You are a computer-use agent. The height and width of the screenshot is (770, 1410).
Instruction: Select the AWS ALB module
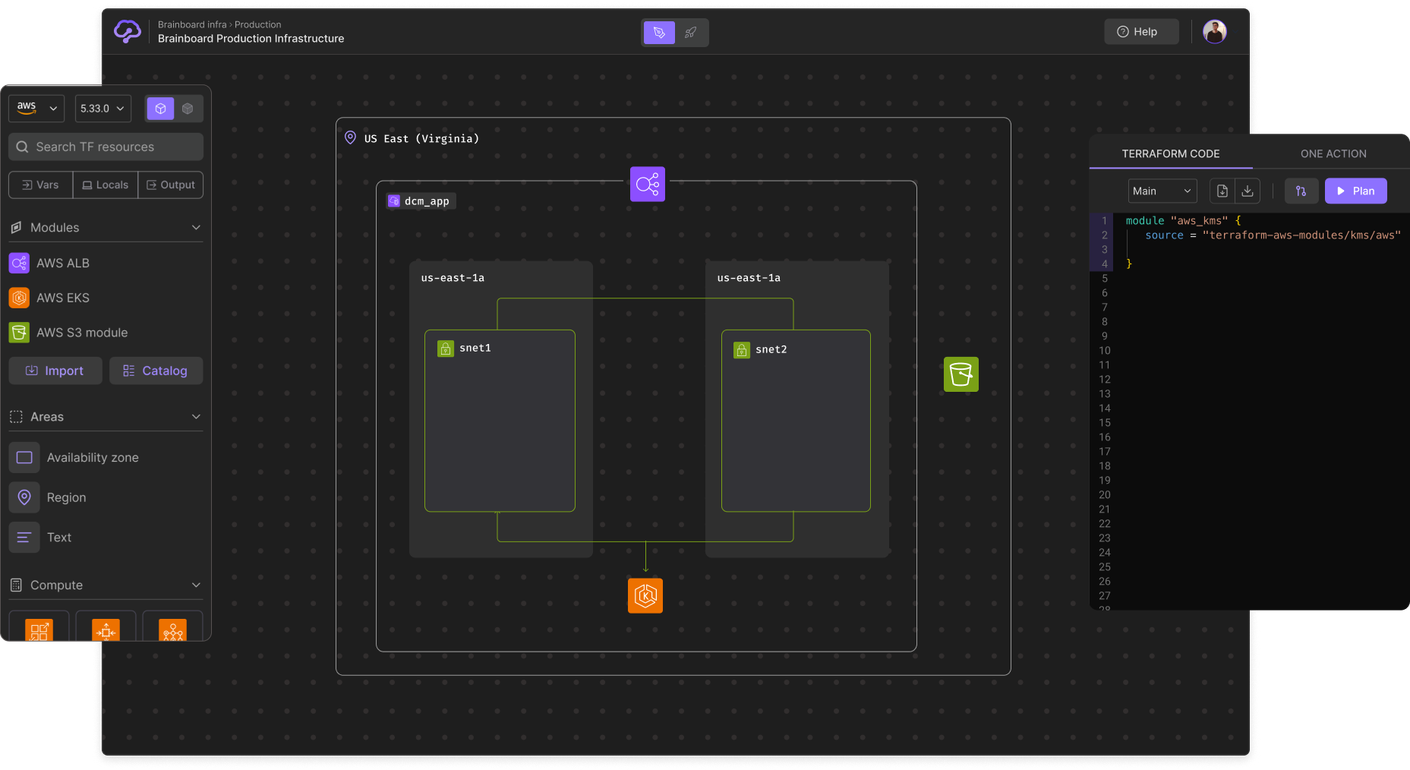point(62,262)
